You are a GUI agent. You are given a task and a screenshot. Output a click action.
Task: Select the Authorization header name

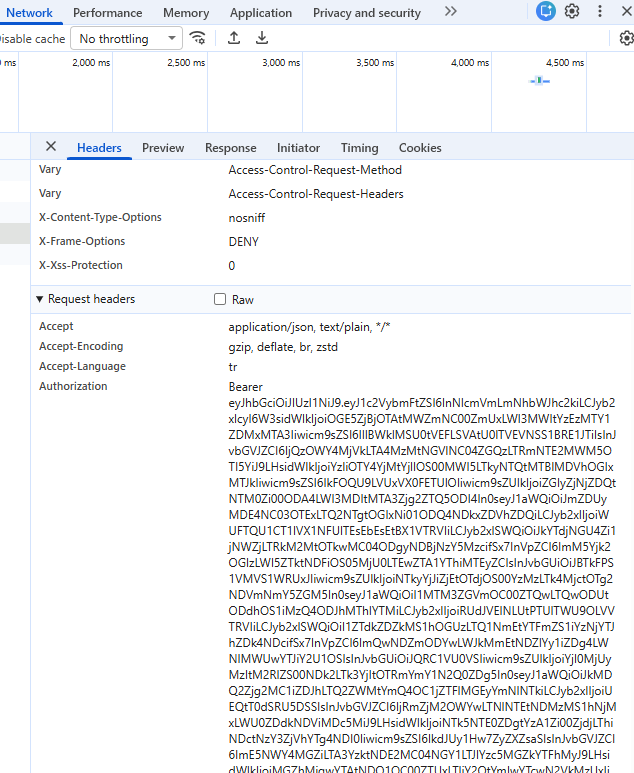coord(73,386)
